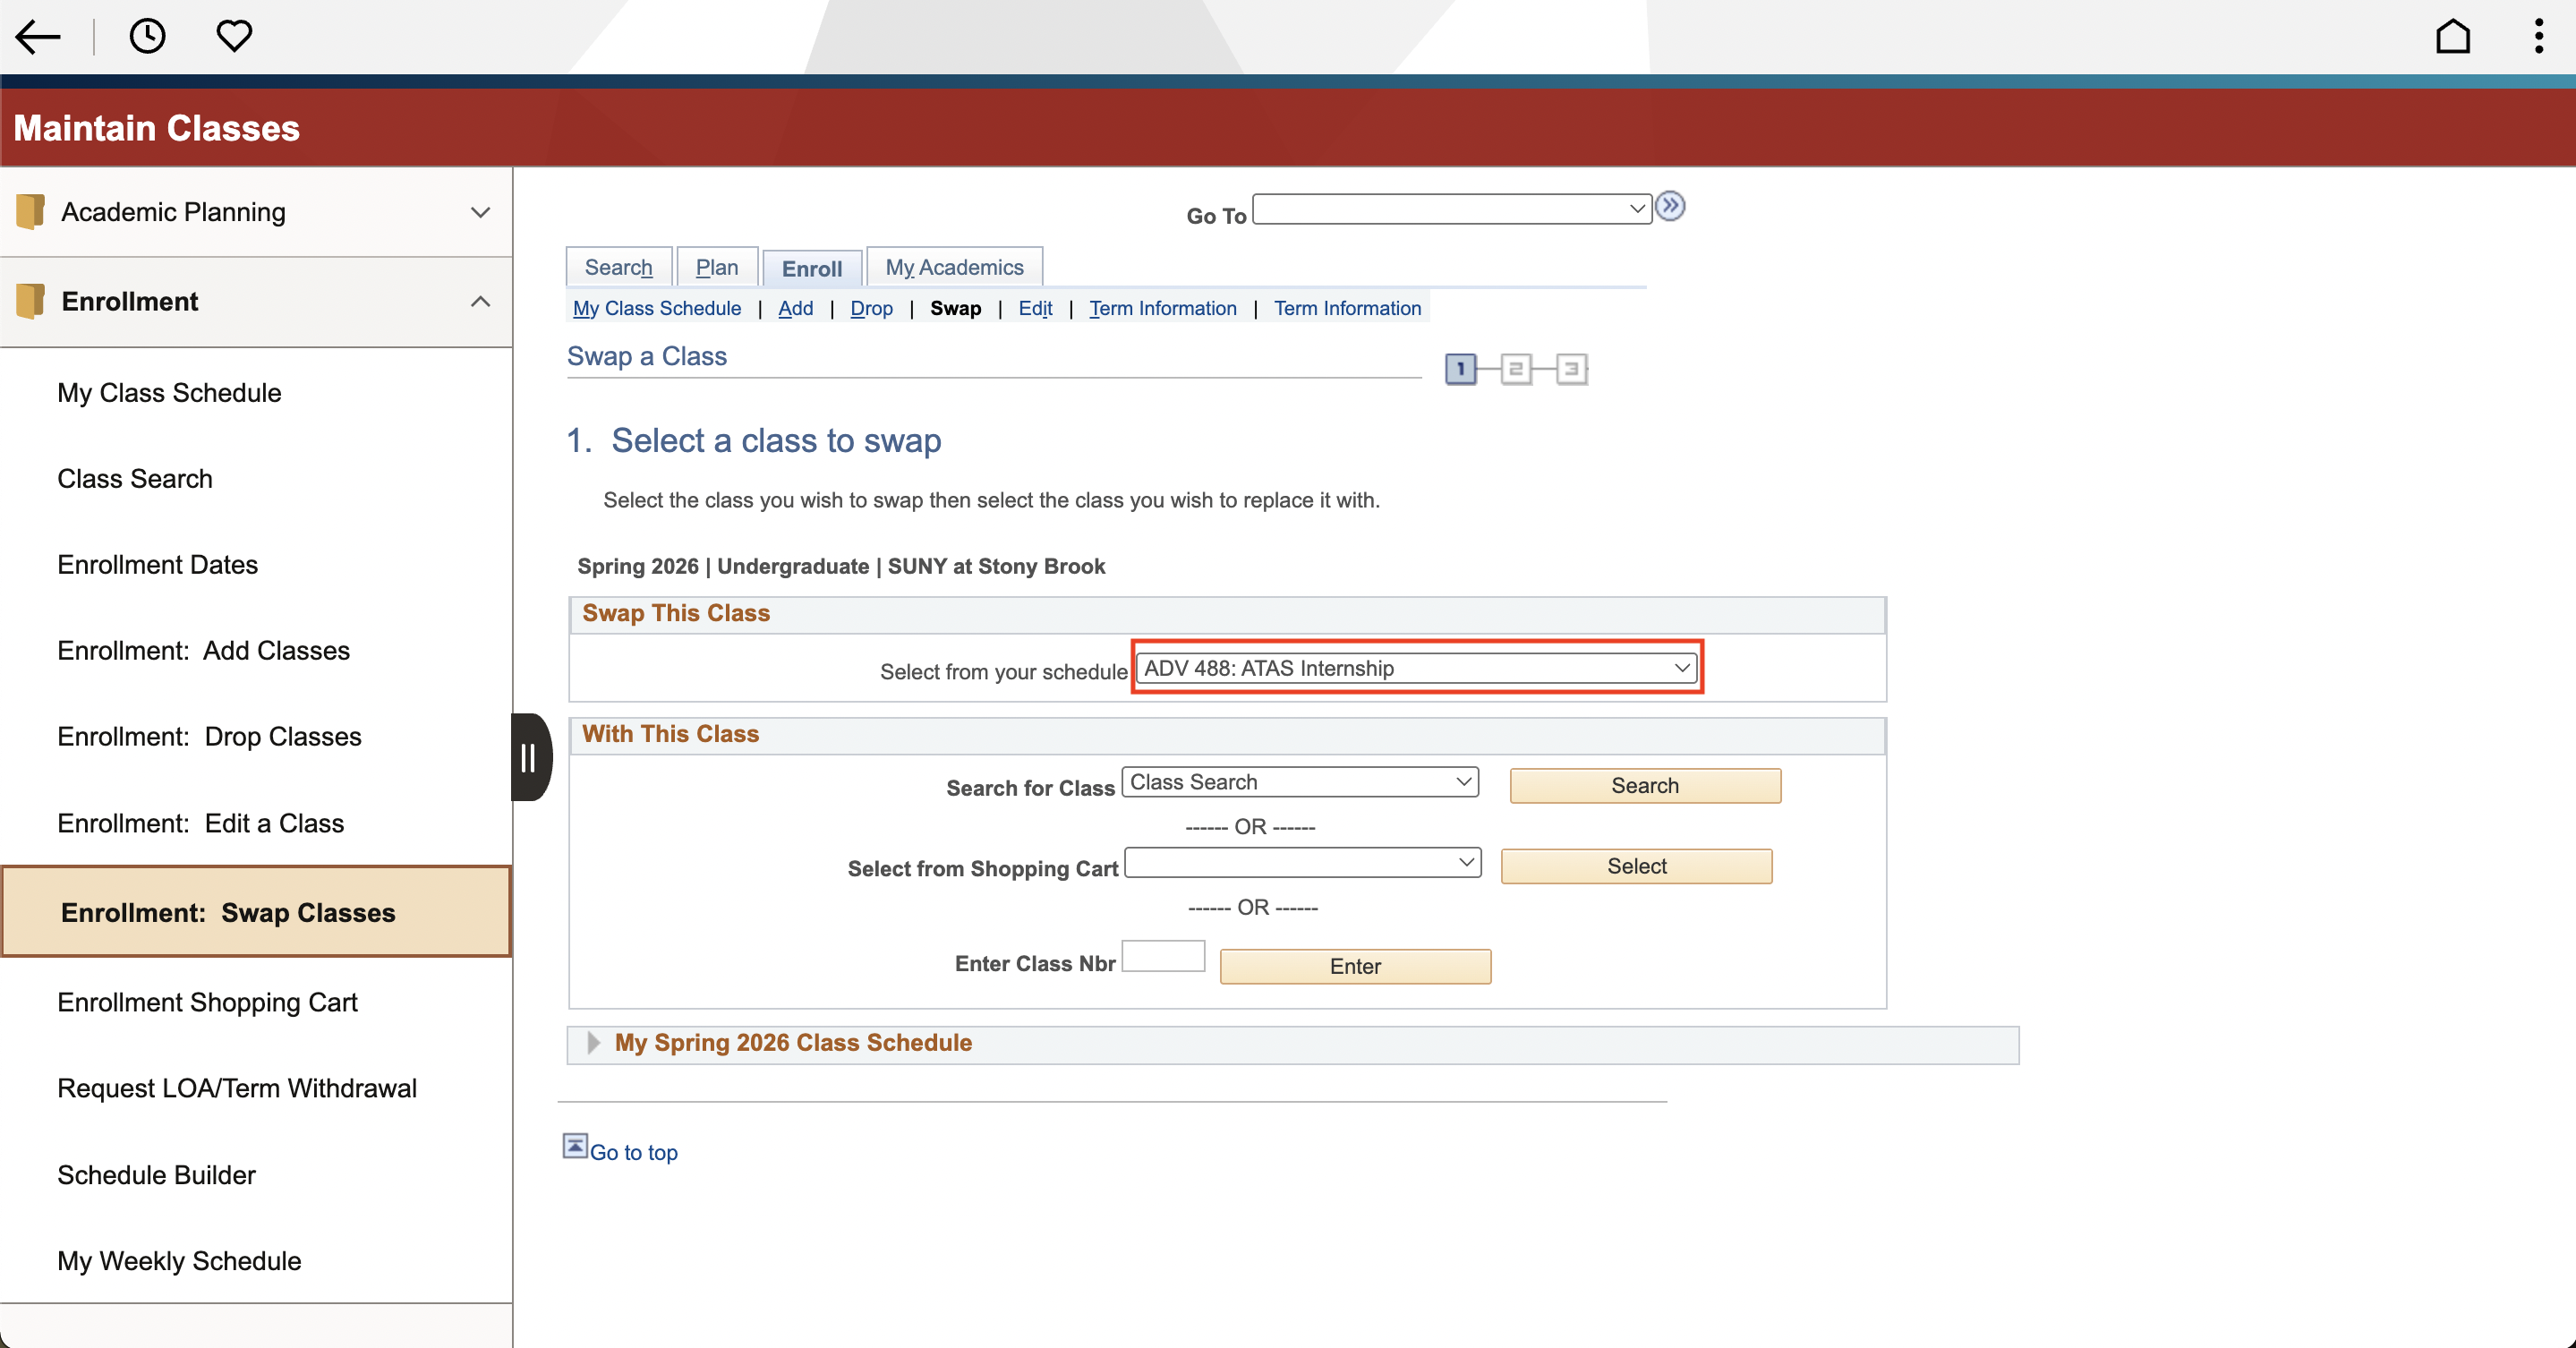Viewport: 2576px width, 1348px height.
Task: Click step 2 progress indicator
Action: (x=1515, y=369)
